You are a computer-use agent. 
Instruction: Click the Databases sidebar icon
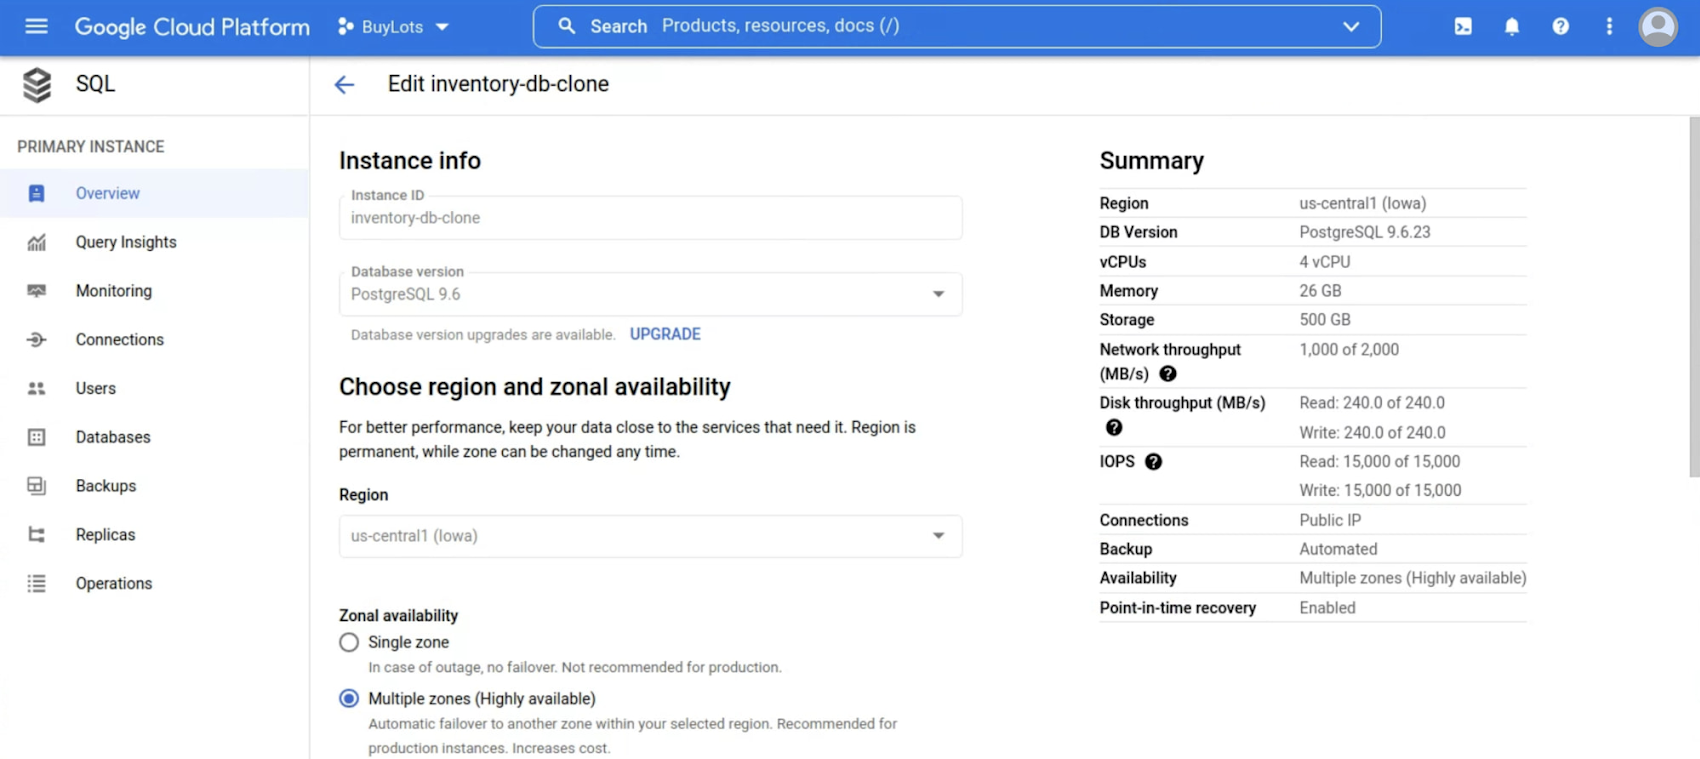click(x=36, y=437)
